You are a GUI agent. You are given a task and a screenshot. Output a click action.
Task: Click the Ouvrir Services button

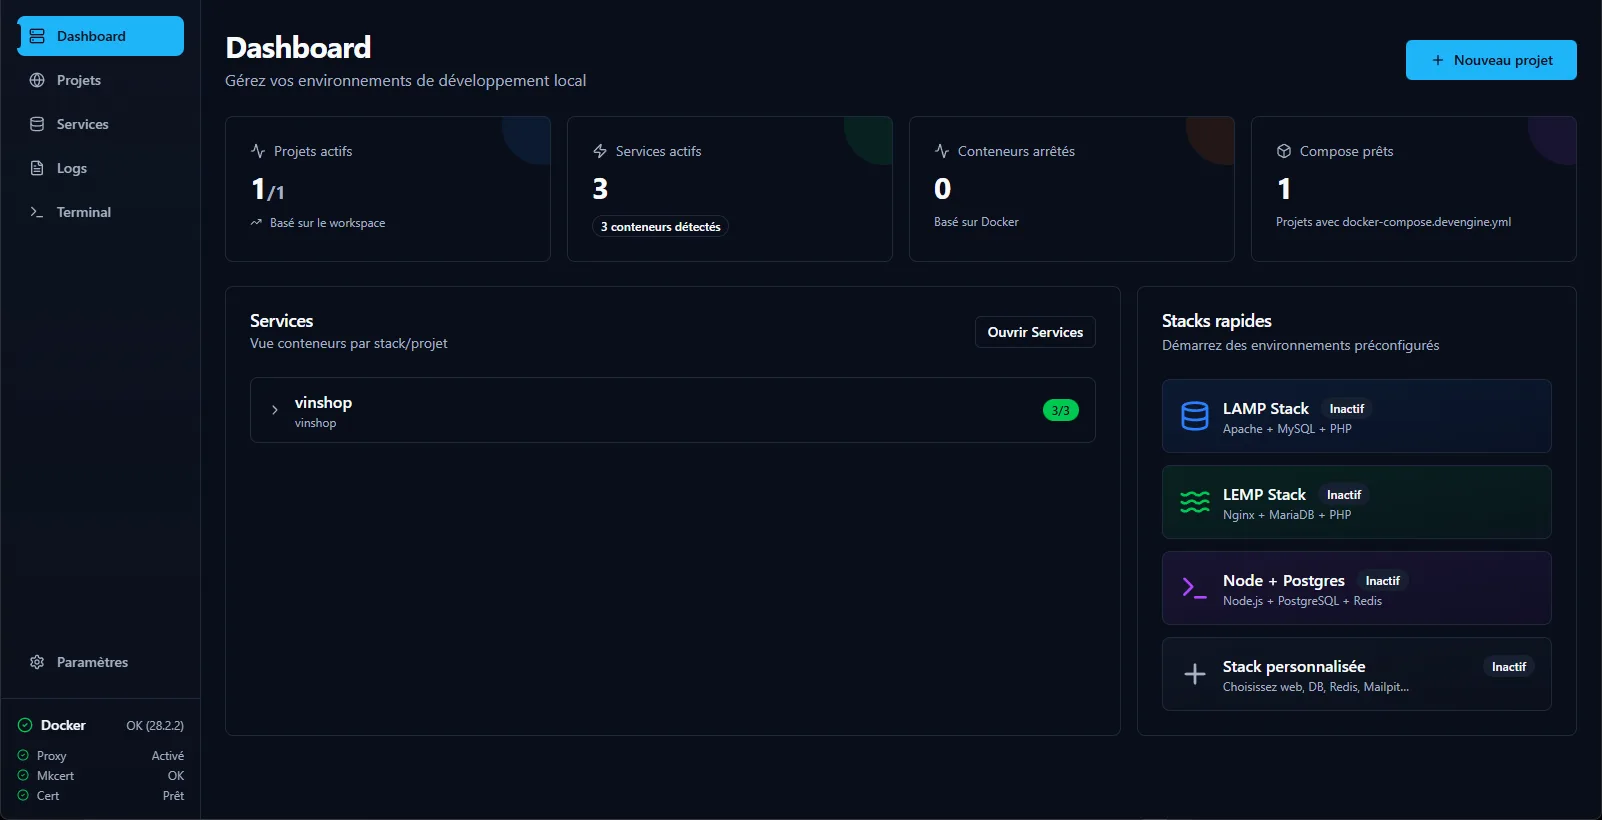coord(1035,332)
